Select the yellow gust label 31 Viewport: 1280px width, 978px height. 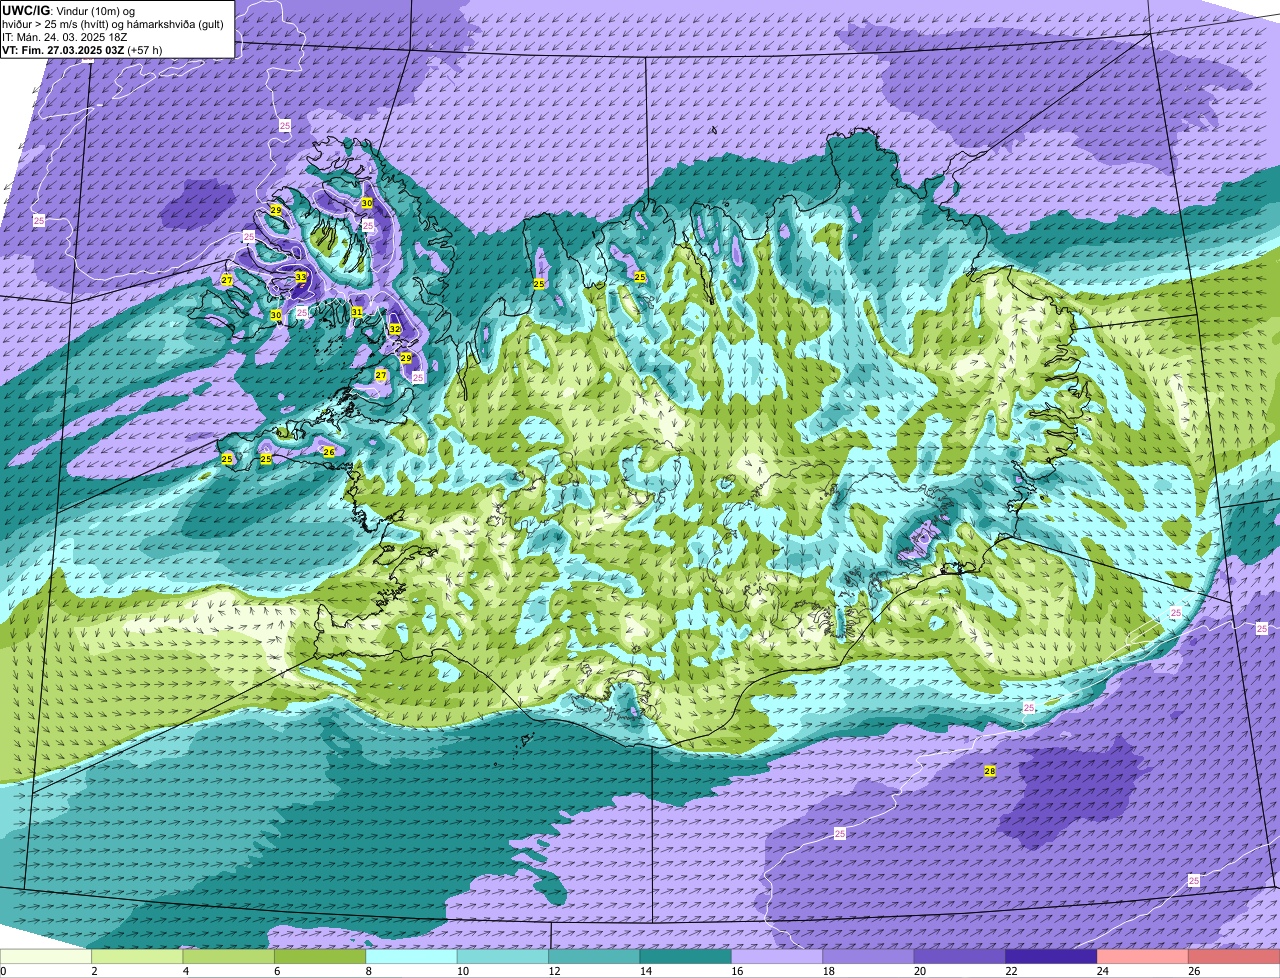click(x=357, y=312)
